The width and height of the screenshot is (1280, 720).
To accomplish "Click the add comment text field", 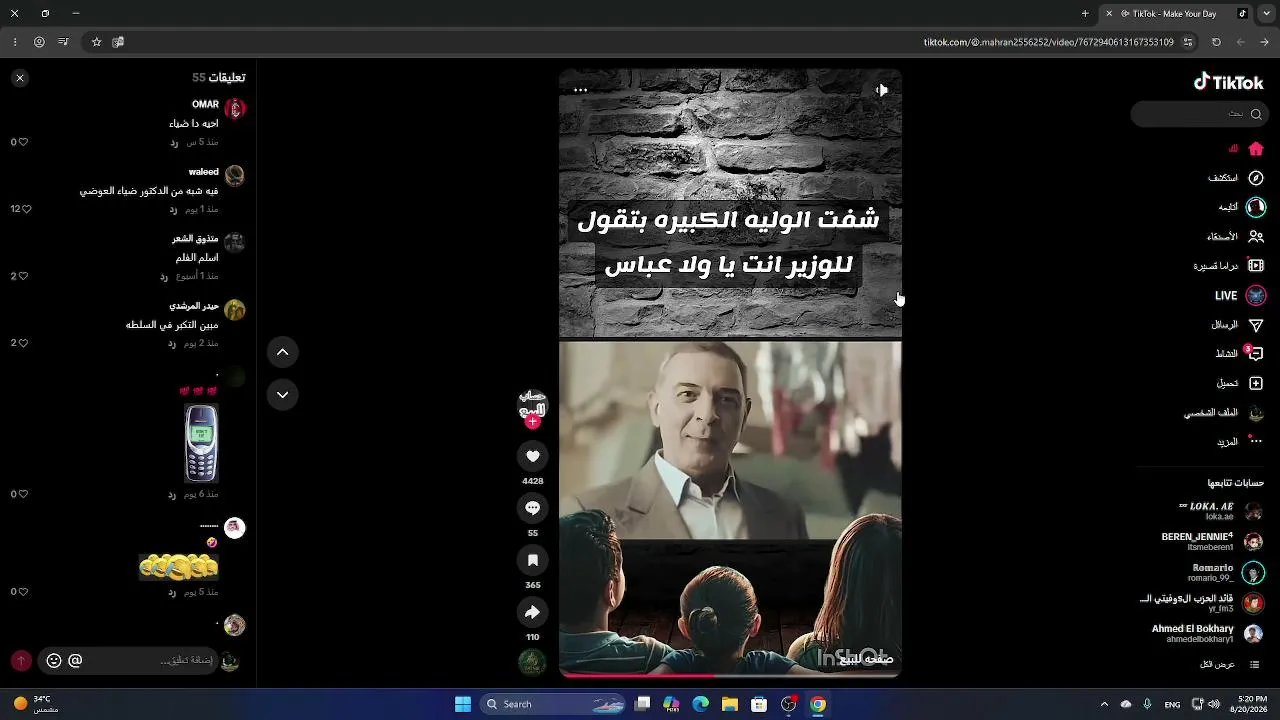I will coord(130,661).
